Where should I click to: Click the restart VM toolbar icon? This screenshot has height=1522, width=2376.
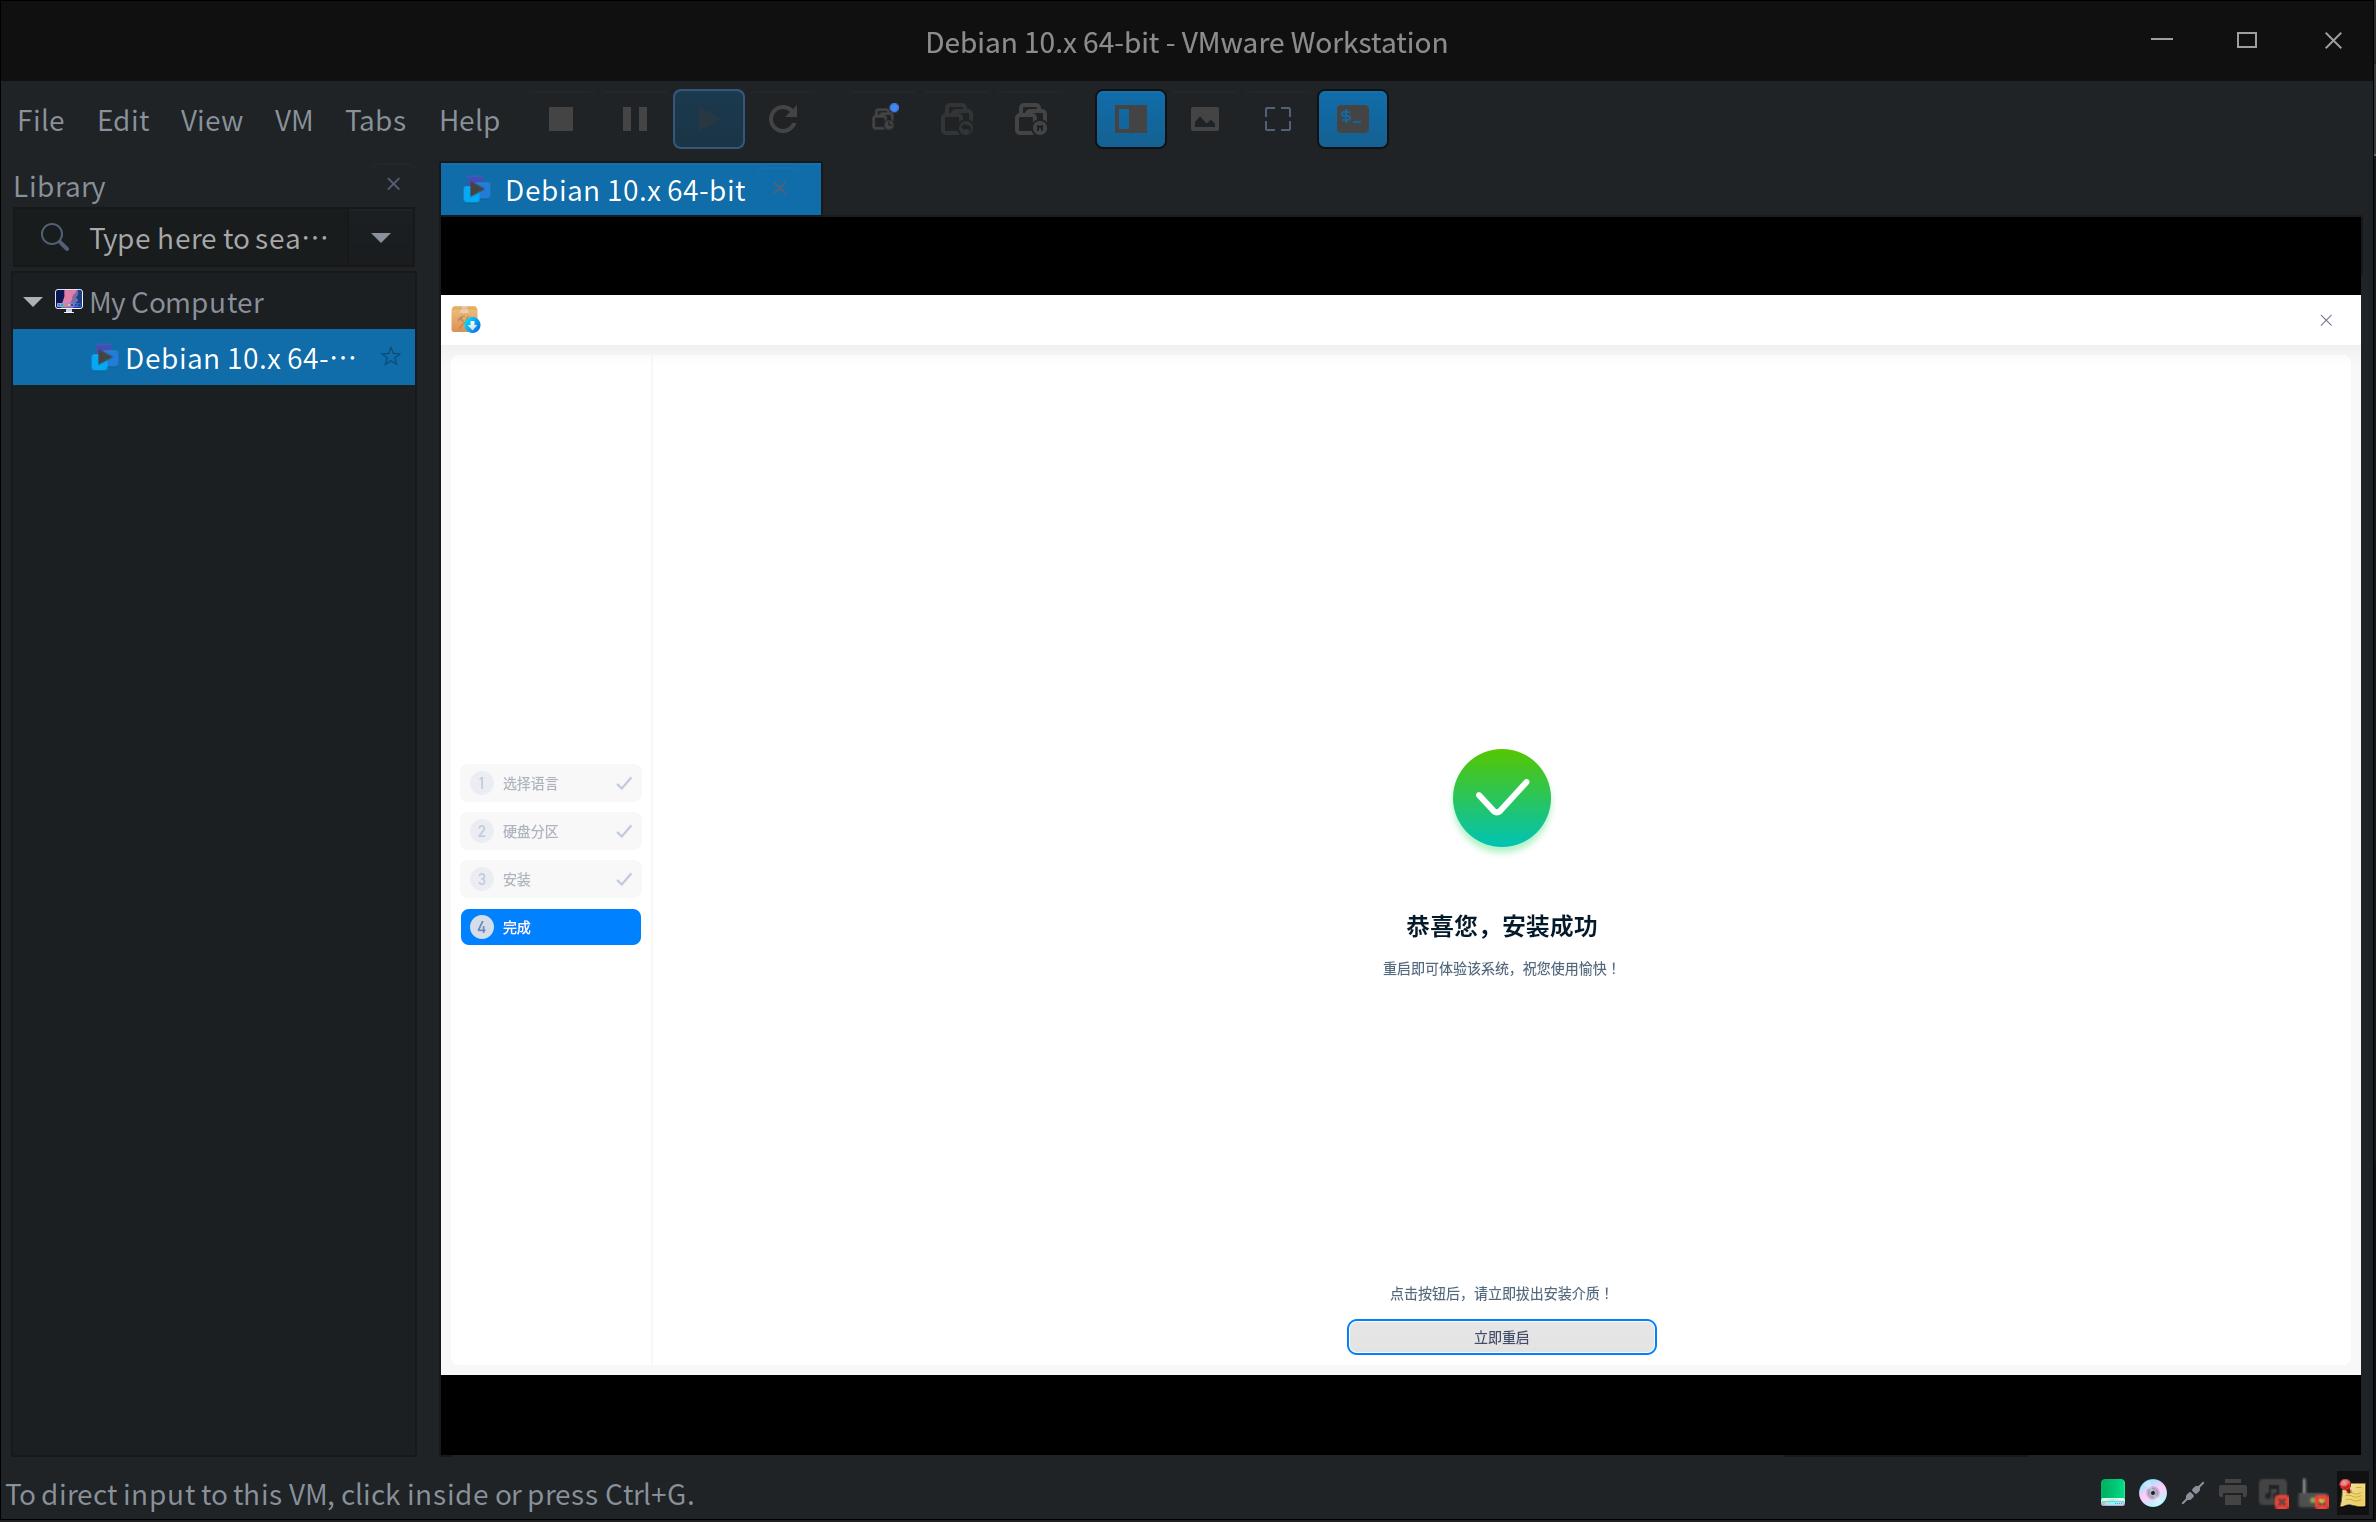(x=784, y=119)
